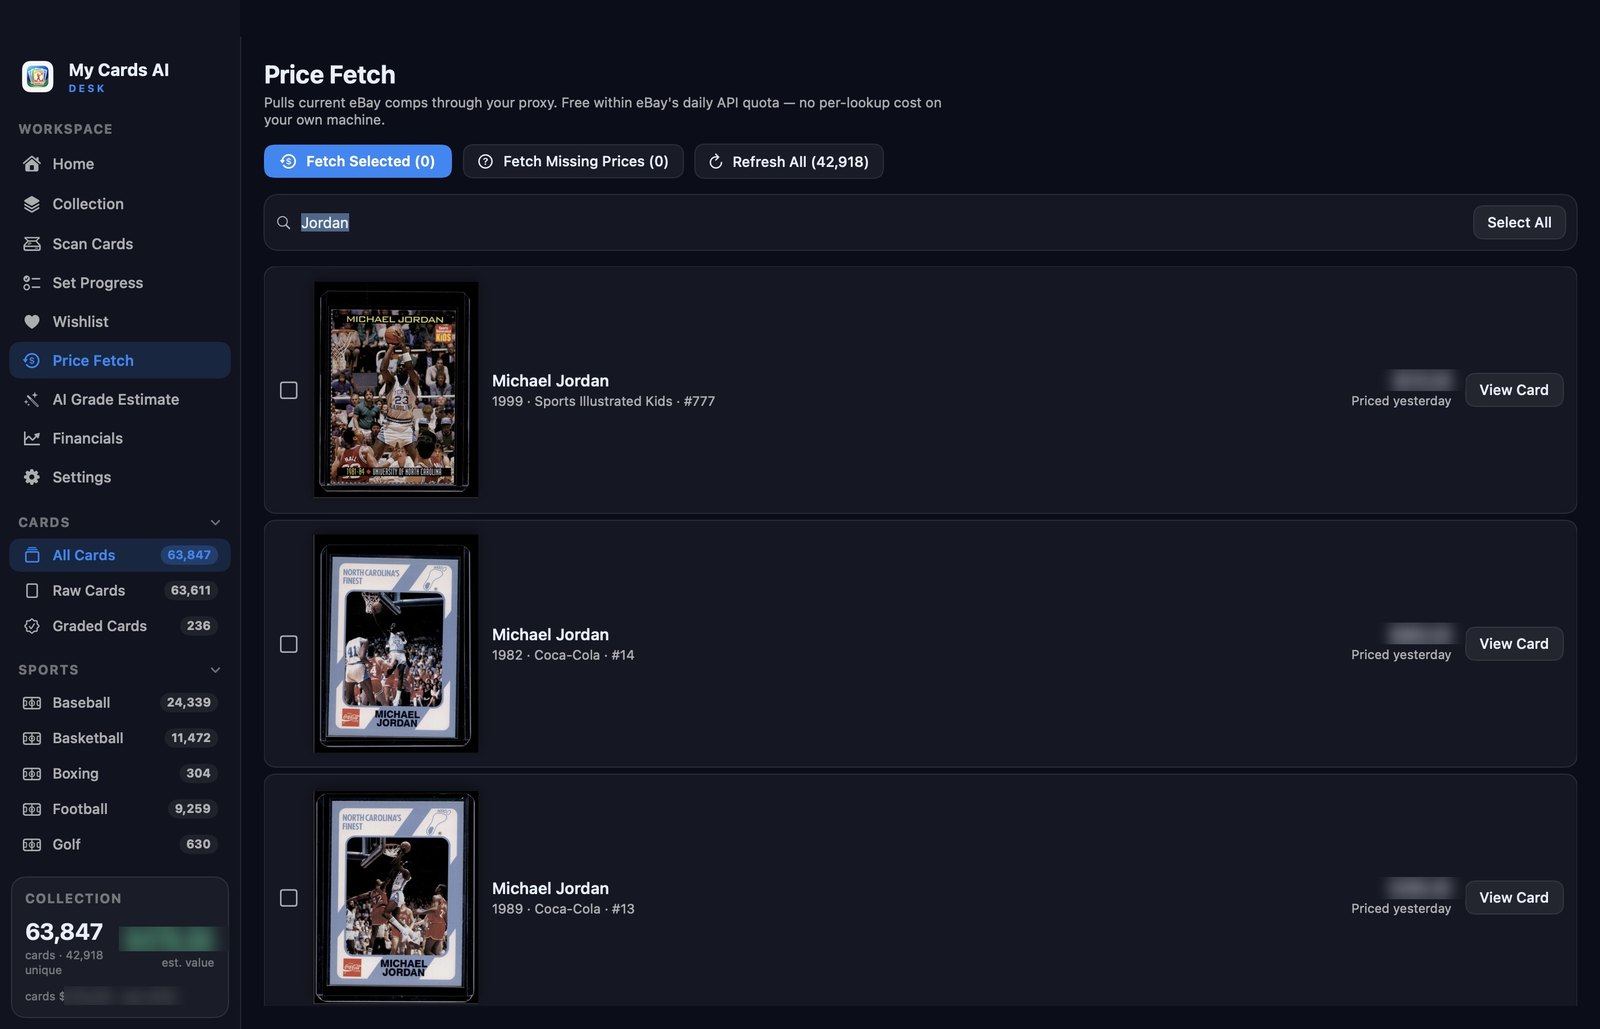Image resolution: width=1600 pixels, height=1029 pixels.
Task: Click the Jordan search input field
Action: point(880,223)
